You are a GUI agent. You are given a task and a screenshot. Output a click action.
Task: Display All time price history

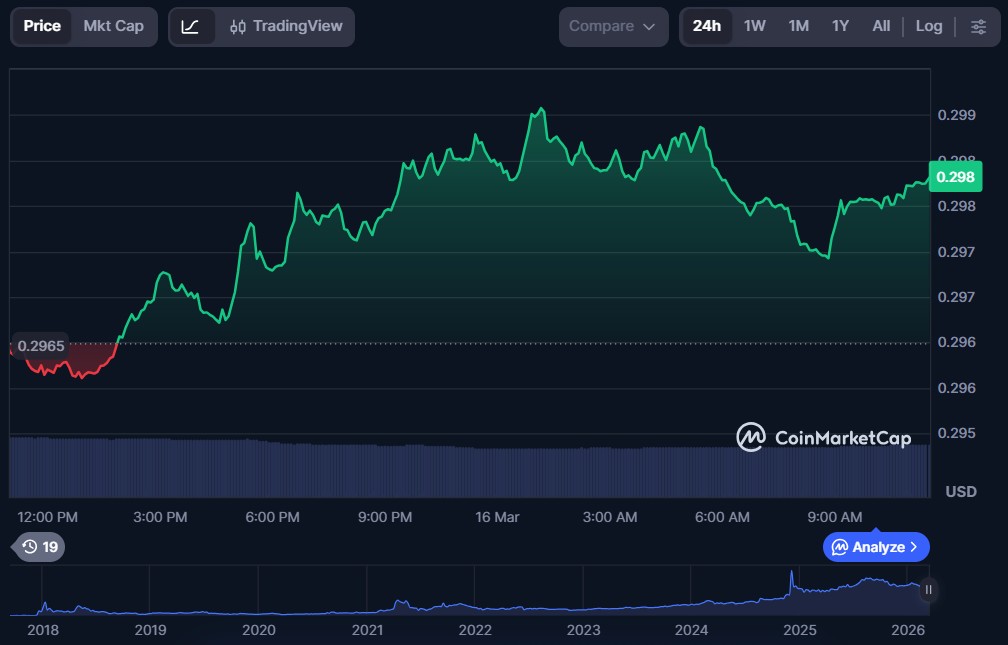pos(880,26)
